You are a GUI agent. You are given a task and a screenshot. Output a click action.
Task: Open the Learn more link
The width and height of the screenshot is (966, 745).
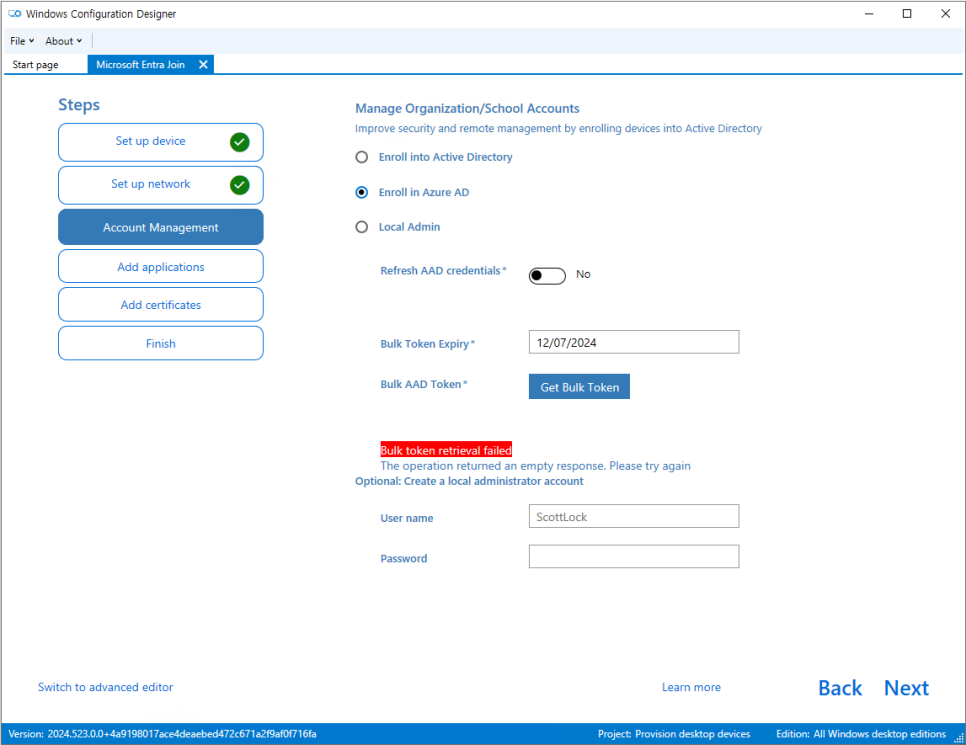pyautogui.click(x=691, y=687)
